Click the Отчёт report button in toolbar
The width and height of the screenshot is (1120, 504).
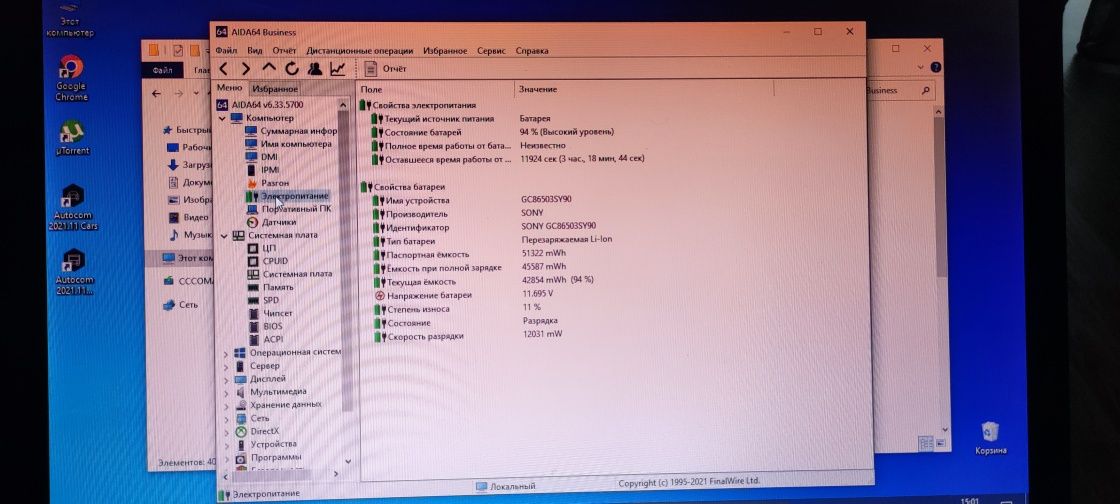coord(386,69)
